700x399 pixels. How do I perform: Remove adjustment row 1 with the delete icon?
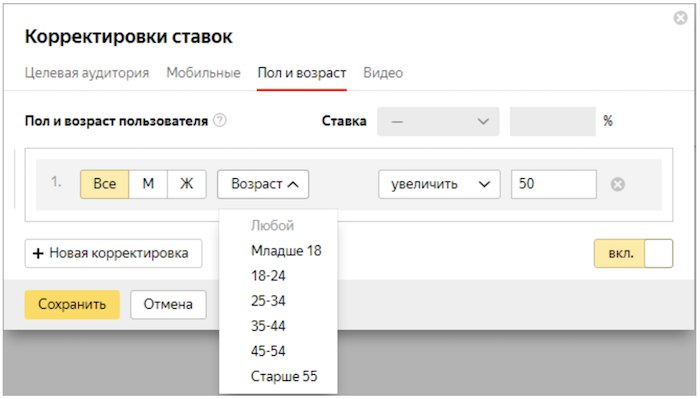coord(618,184)
